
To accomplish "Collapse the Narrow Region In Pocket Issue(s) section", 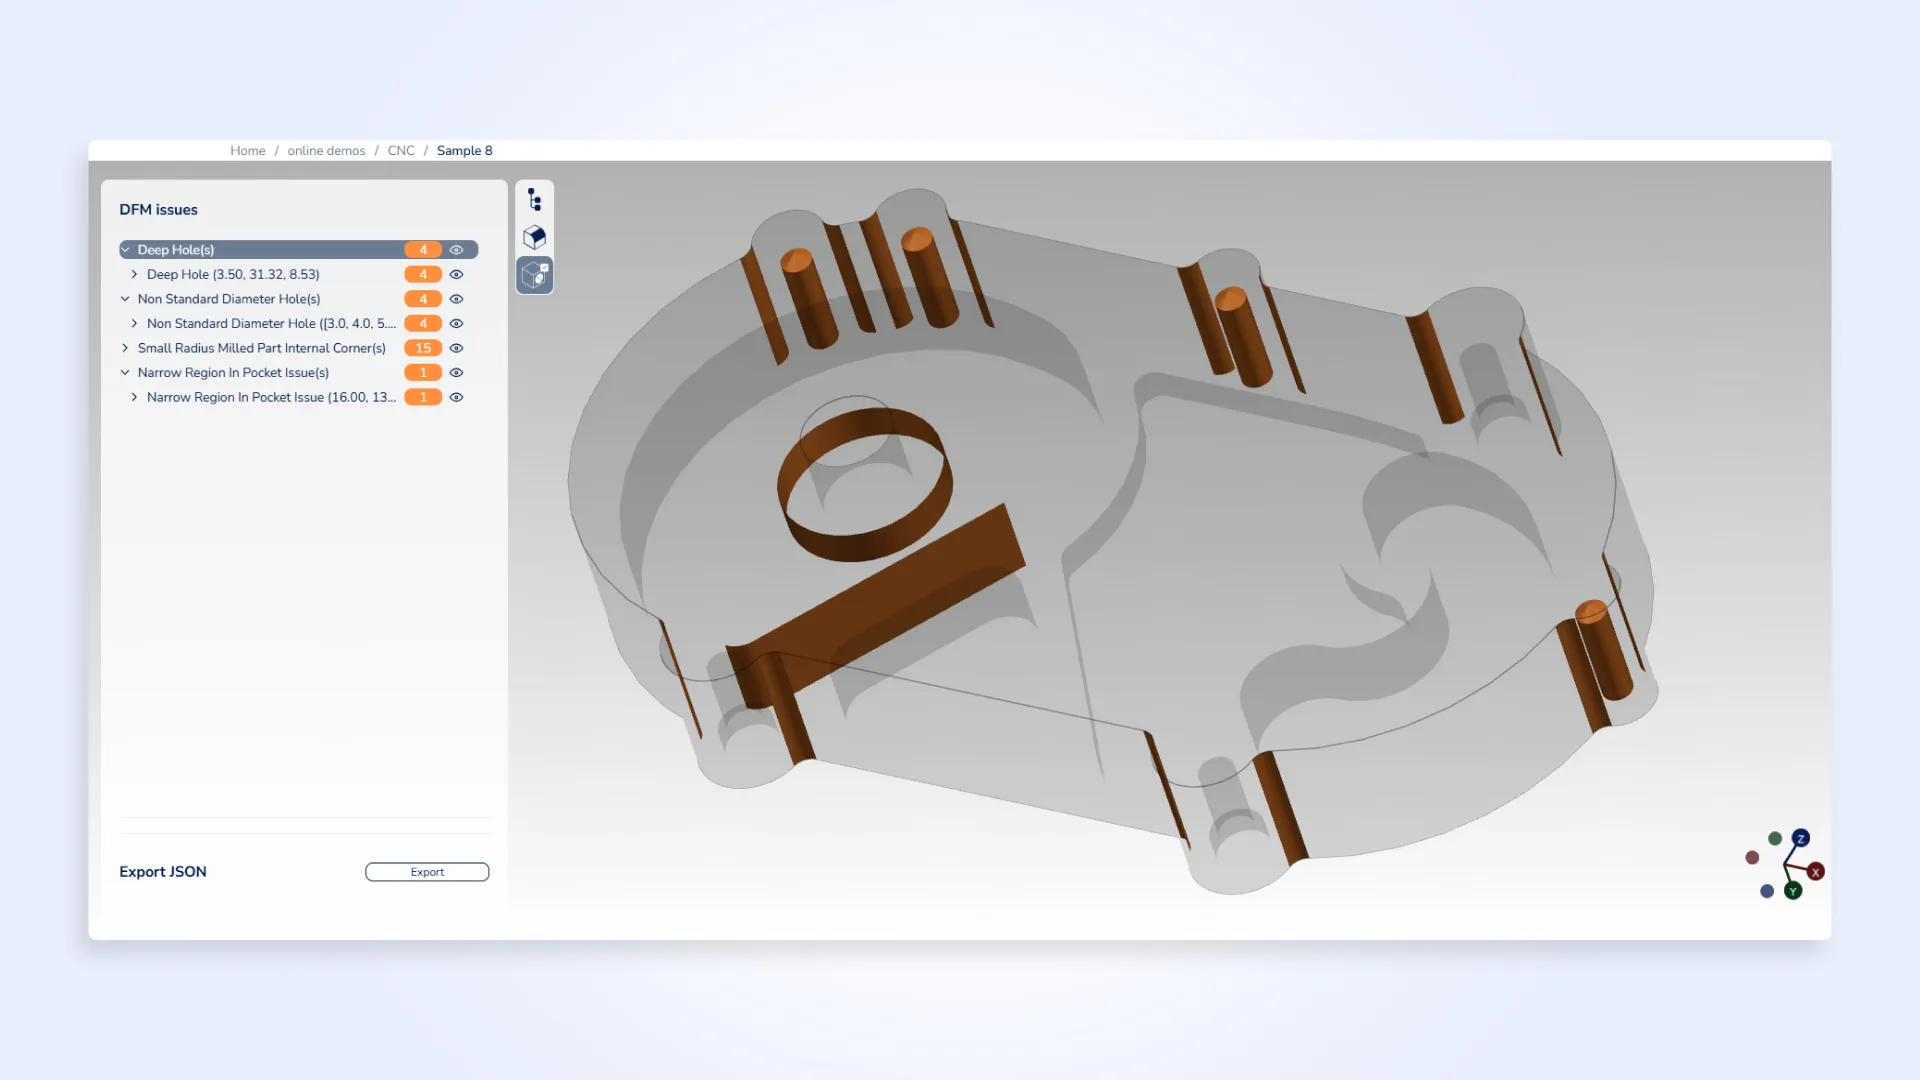I will 125,372.
